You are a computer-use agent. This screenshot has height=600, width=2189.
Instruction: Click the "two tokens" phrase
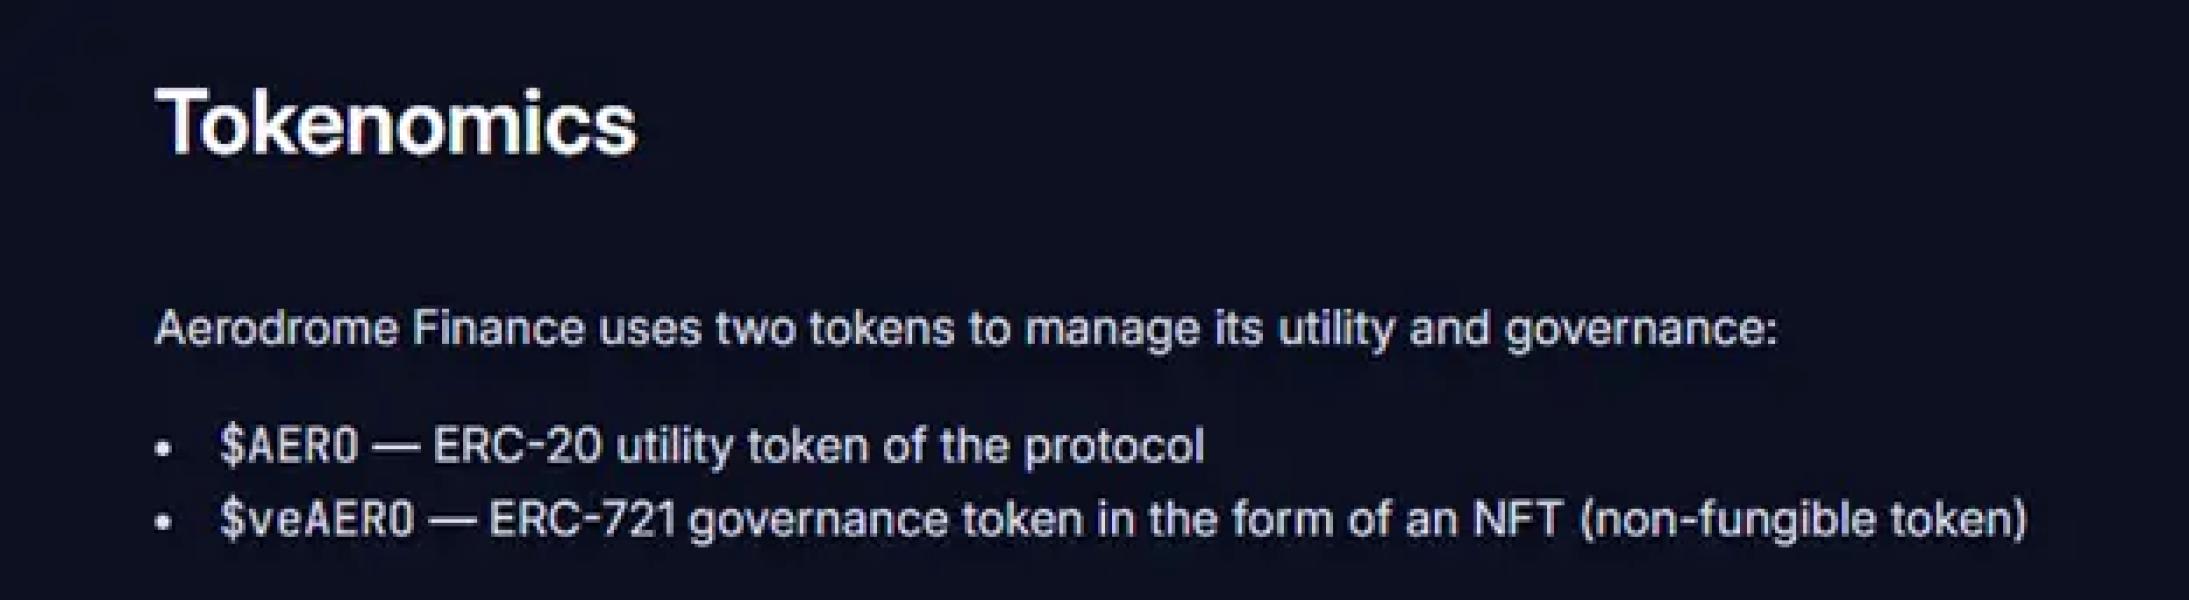pos(835,328)
